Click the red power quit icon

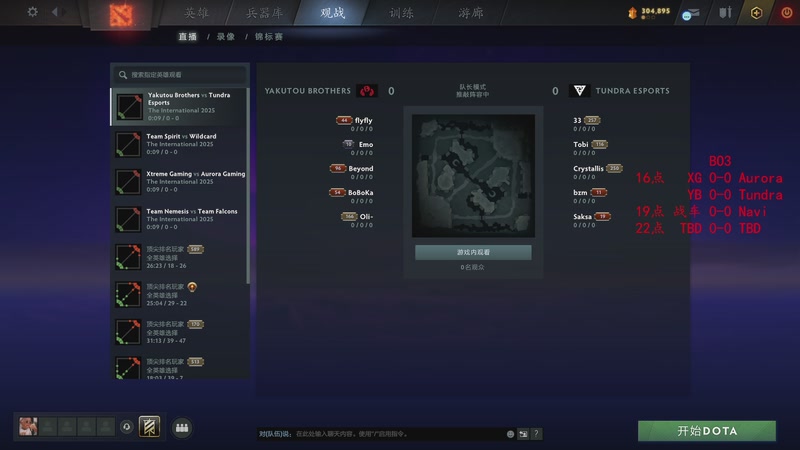coord(786,13)
